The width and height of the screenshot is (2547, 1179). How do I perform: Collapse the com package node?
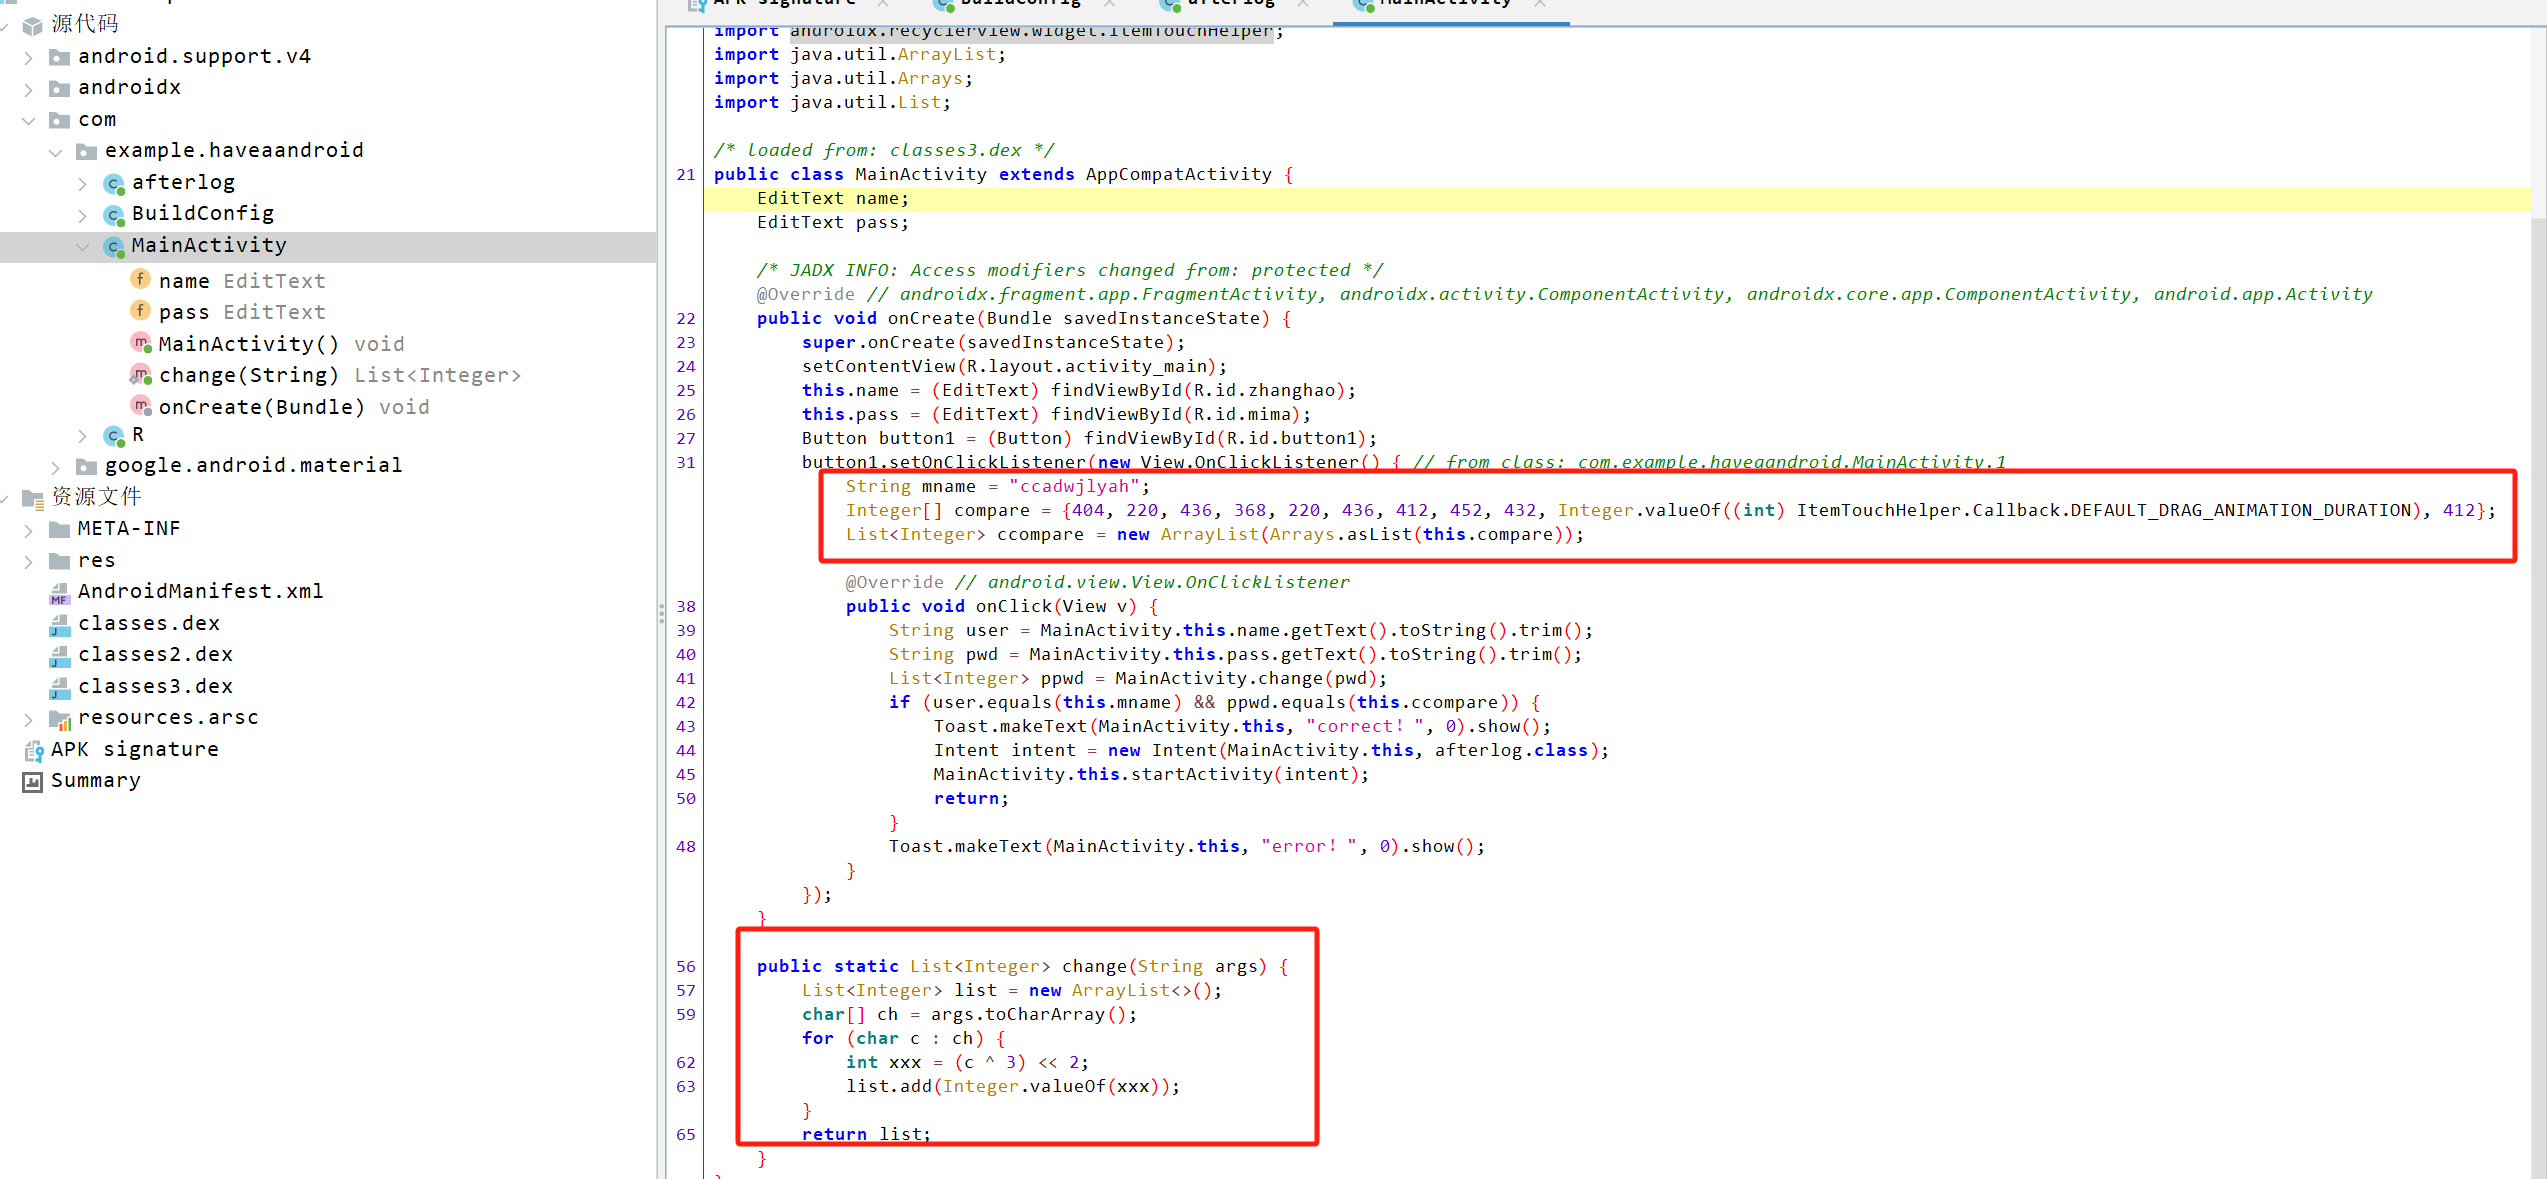coord(29,121)
